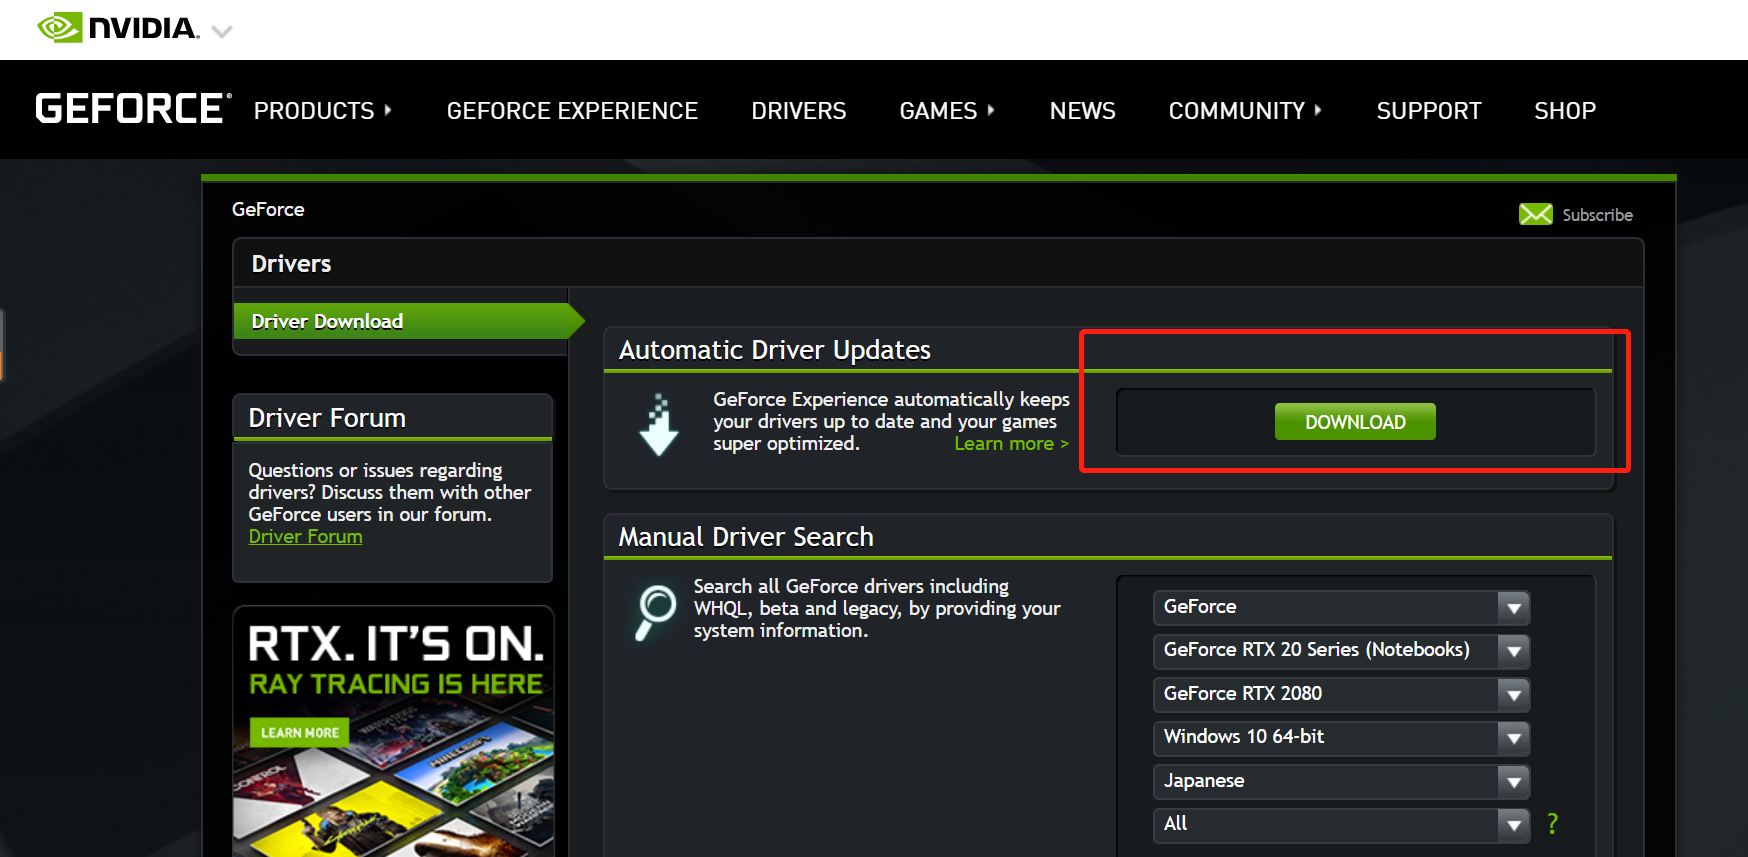This screenshot has height=857, width=1748.
Task: Go to the Support page
Action: tap(1428, 111)
